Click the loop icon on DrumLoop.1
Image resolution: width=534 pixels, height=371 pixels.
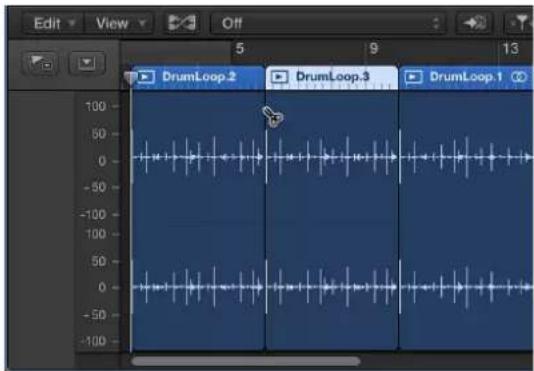point(519,77)
